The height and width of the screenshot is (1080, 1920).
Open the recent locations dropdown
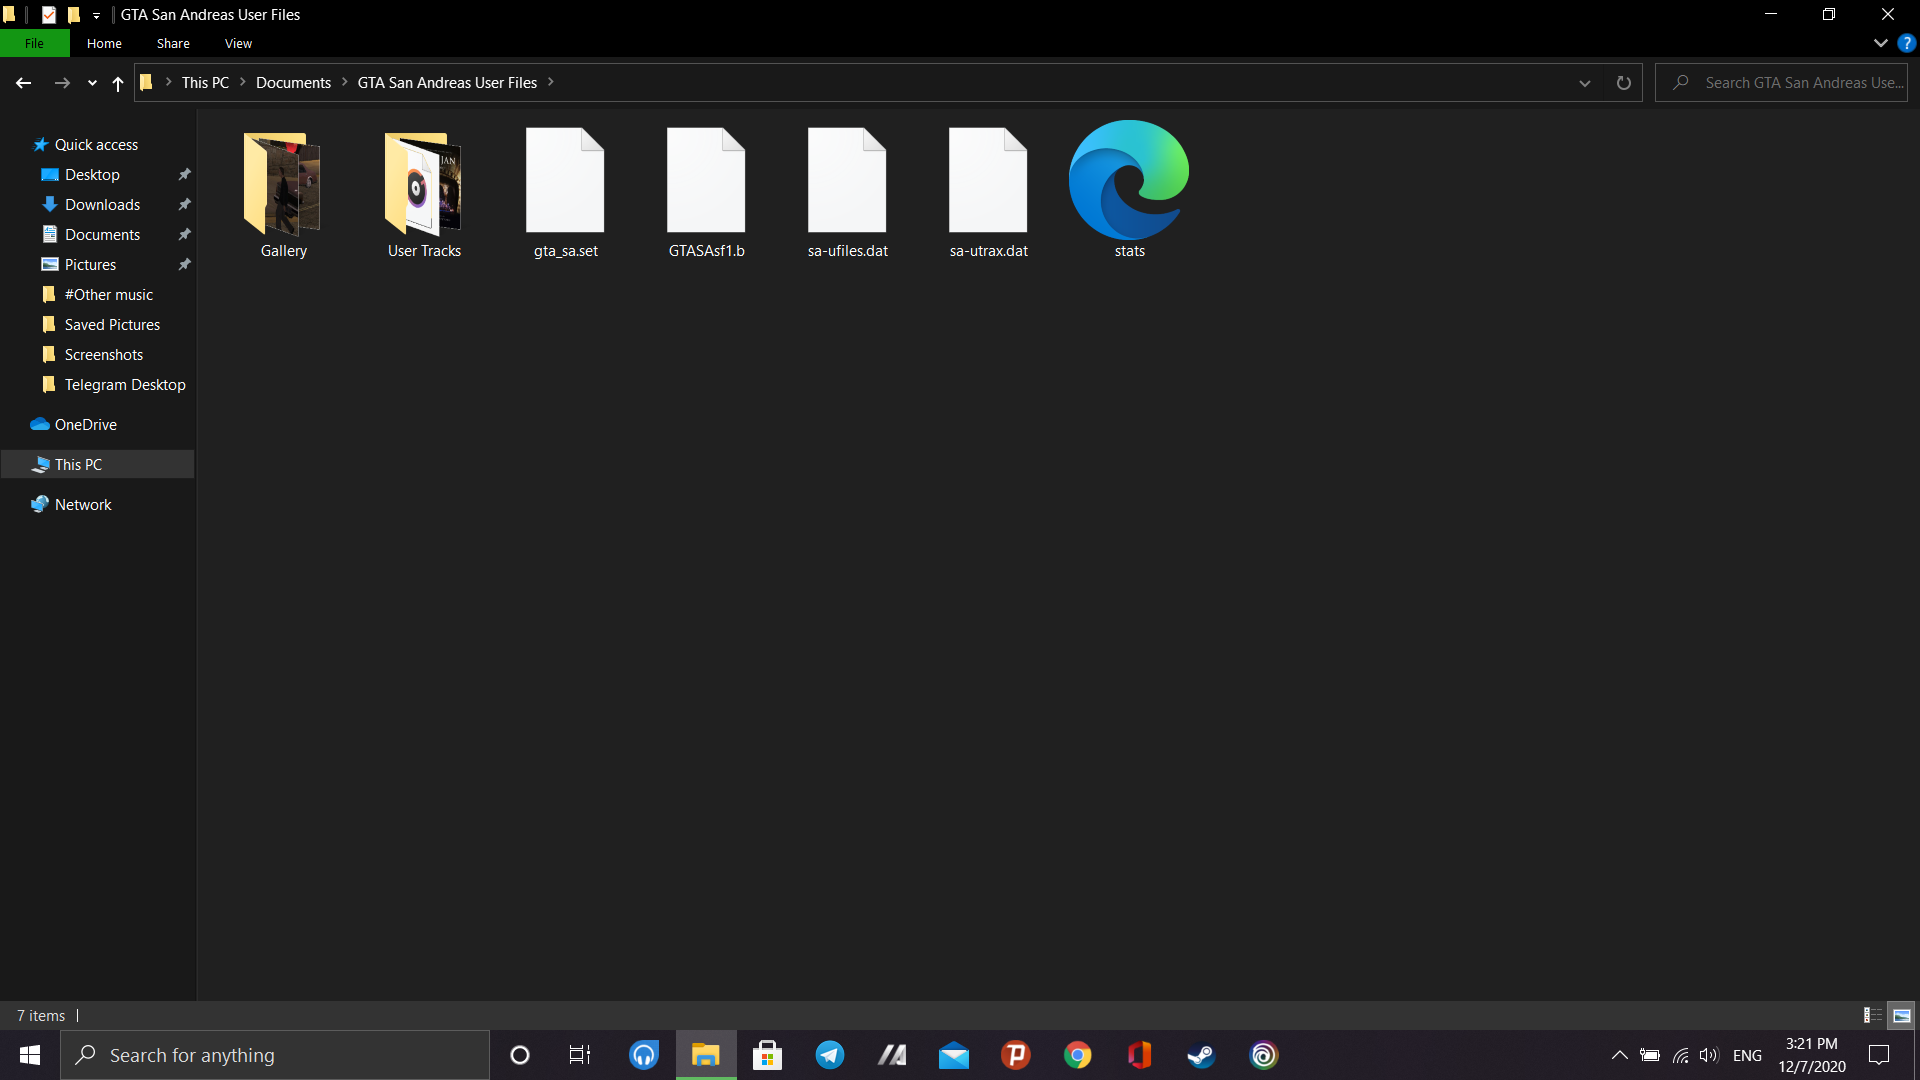[x=92, y=83]
